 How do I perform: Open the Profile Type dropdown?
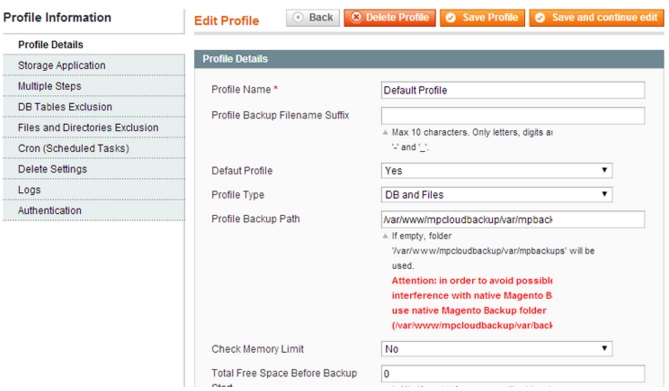[496, 195]
